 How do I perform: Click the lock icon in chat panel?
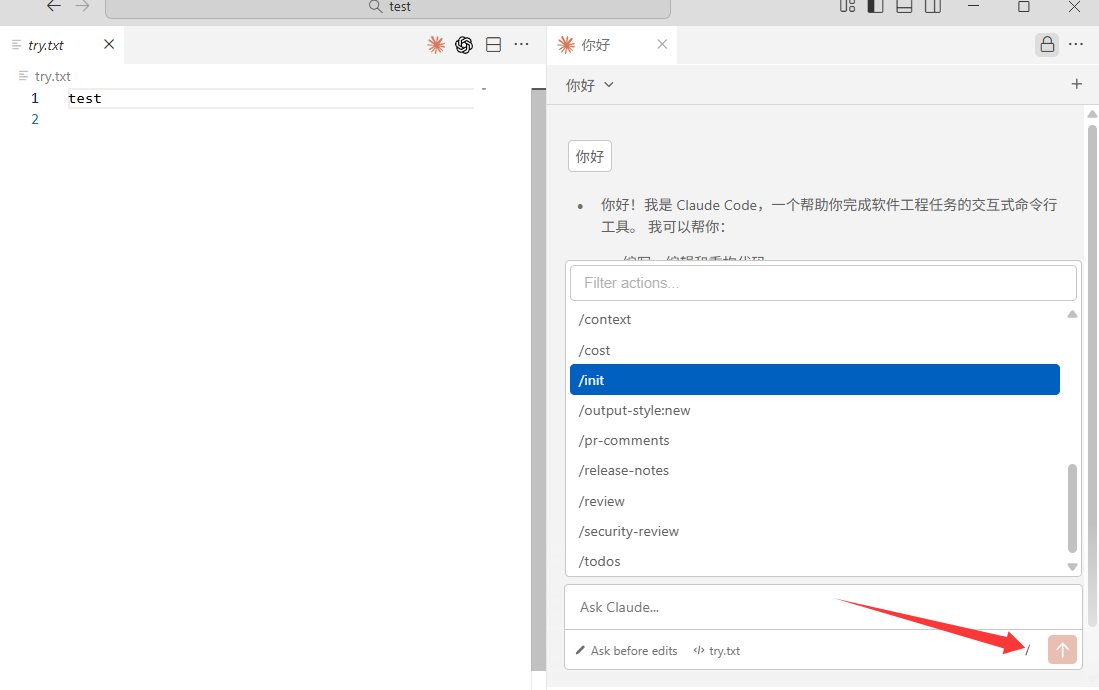(1046, 44)
